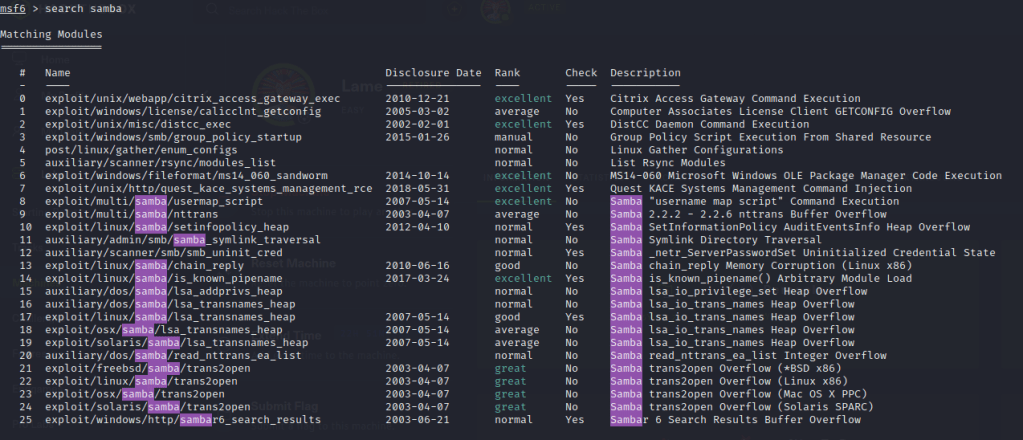
Task: Click the Name column header
Action: tap(58, 74)
